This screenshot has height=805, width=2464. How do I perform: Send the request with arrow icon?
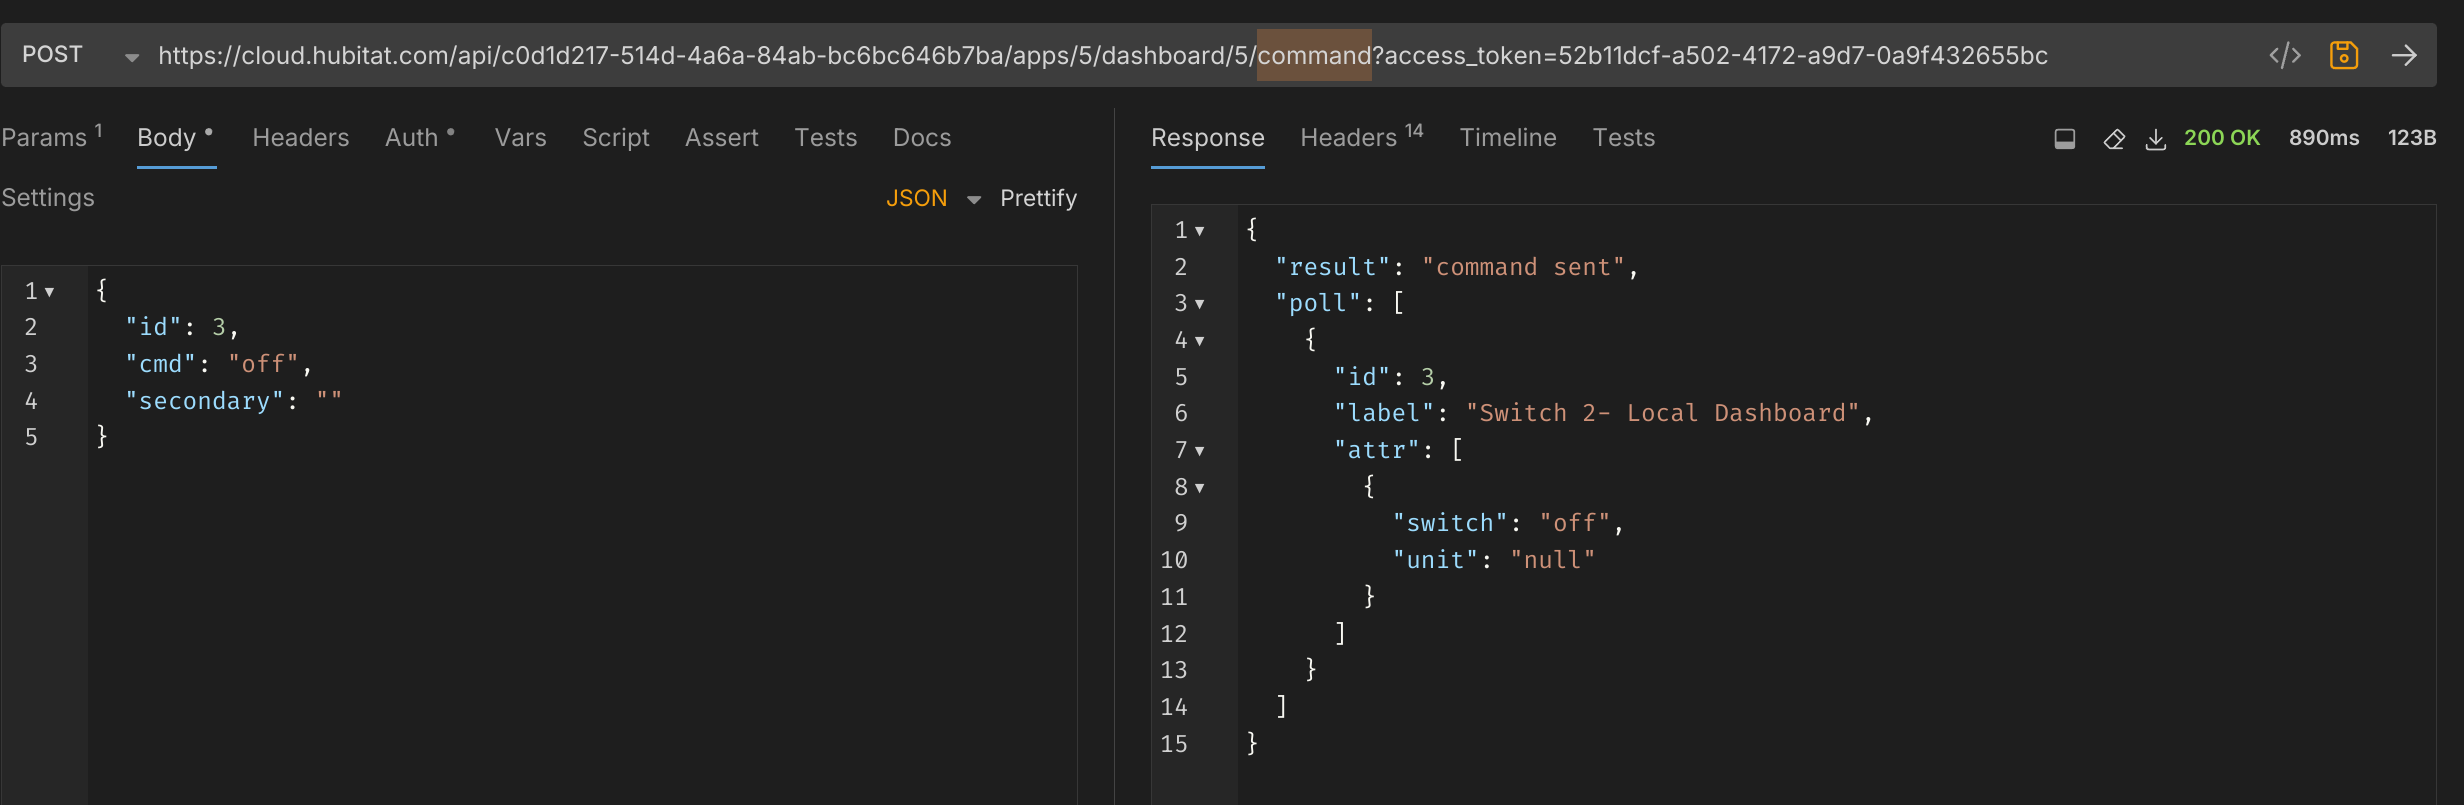point(2404,55)
